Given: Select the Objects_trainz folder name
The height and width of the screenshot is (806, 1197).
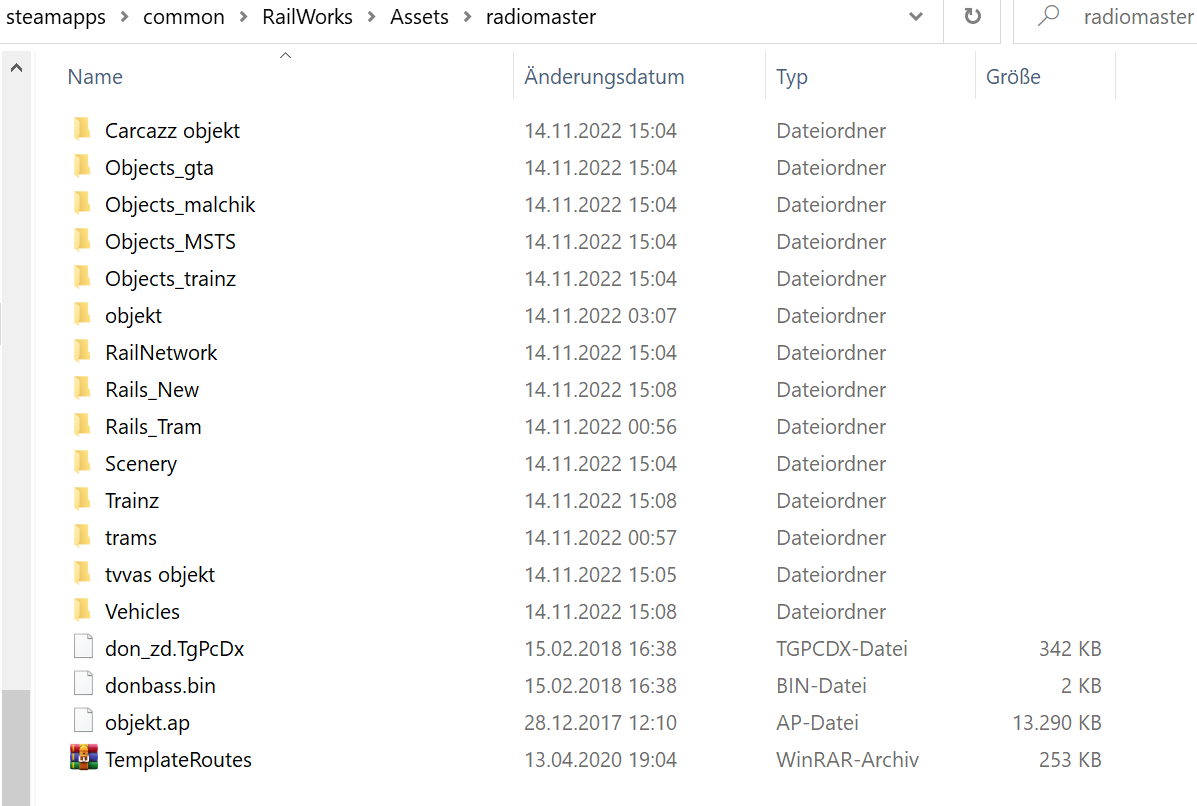Looking at the screenshot, I should (170, 279).
